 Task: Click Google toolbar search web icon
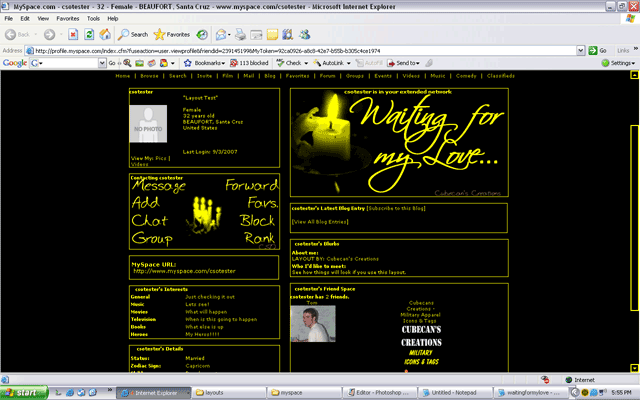tap(127, 63)
